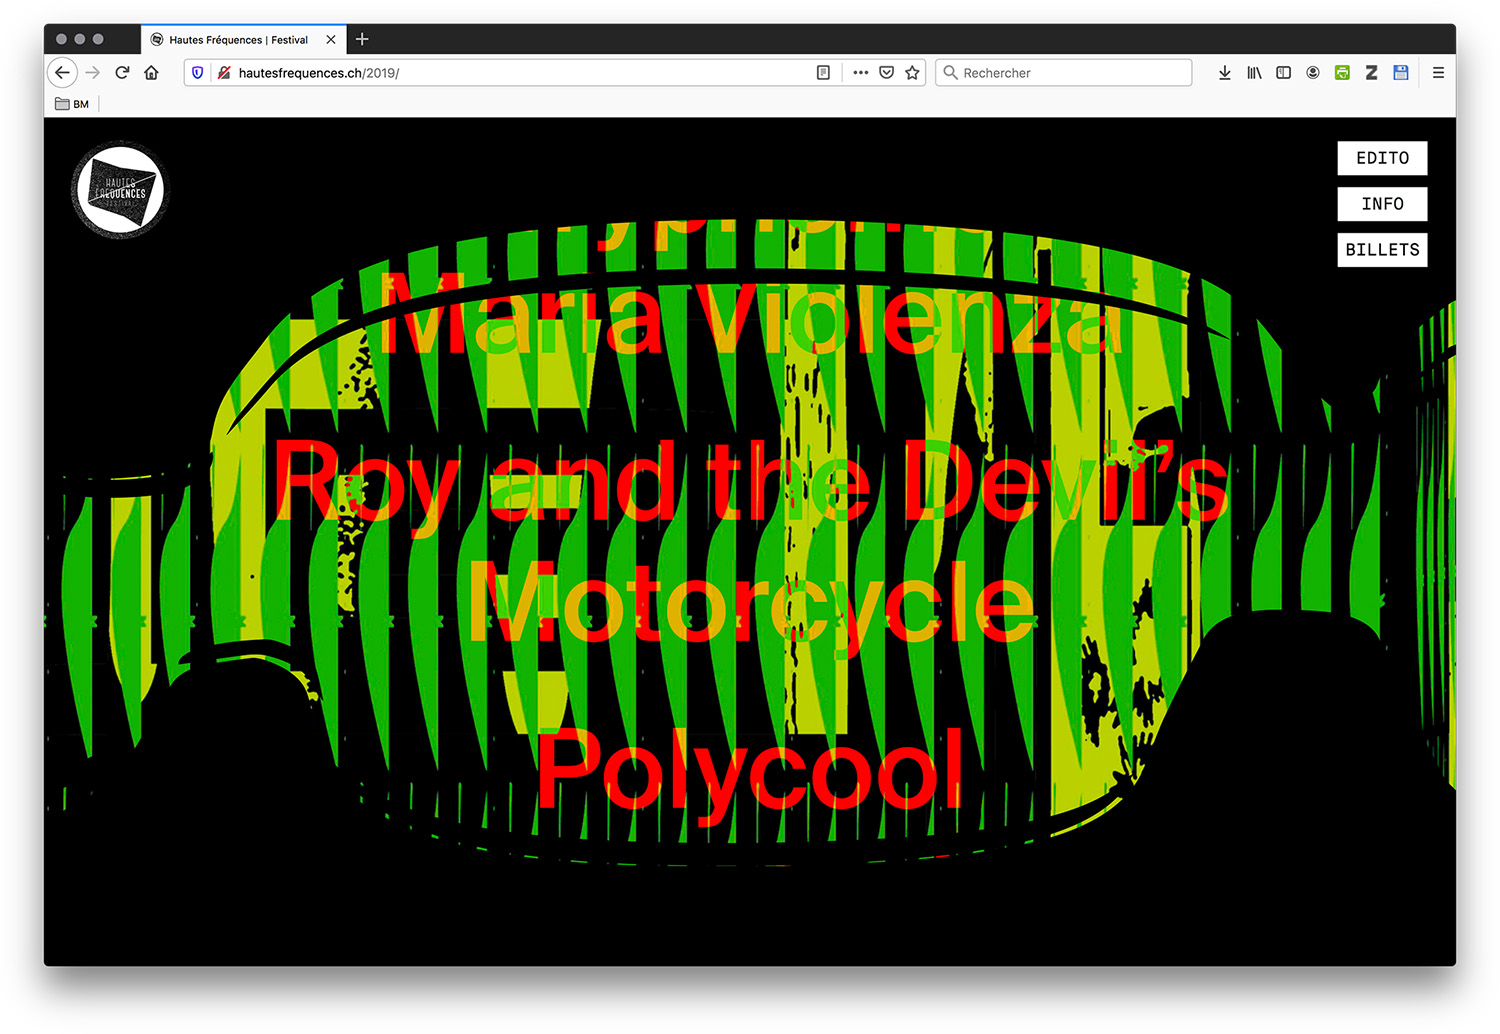
Task: Click the blue floppy disk save extension
Action: coord(1401,73)
